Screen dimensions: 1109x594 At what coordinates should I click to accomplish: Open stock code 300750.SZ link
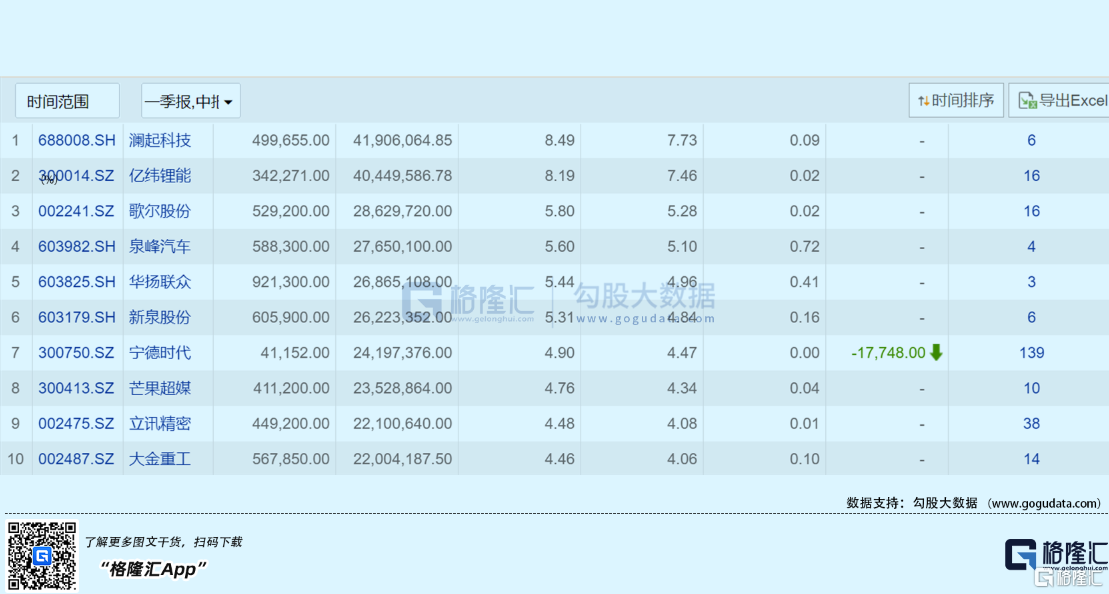click(x=76, y=352)
